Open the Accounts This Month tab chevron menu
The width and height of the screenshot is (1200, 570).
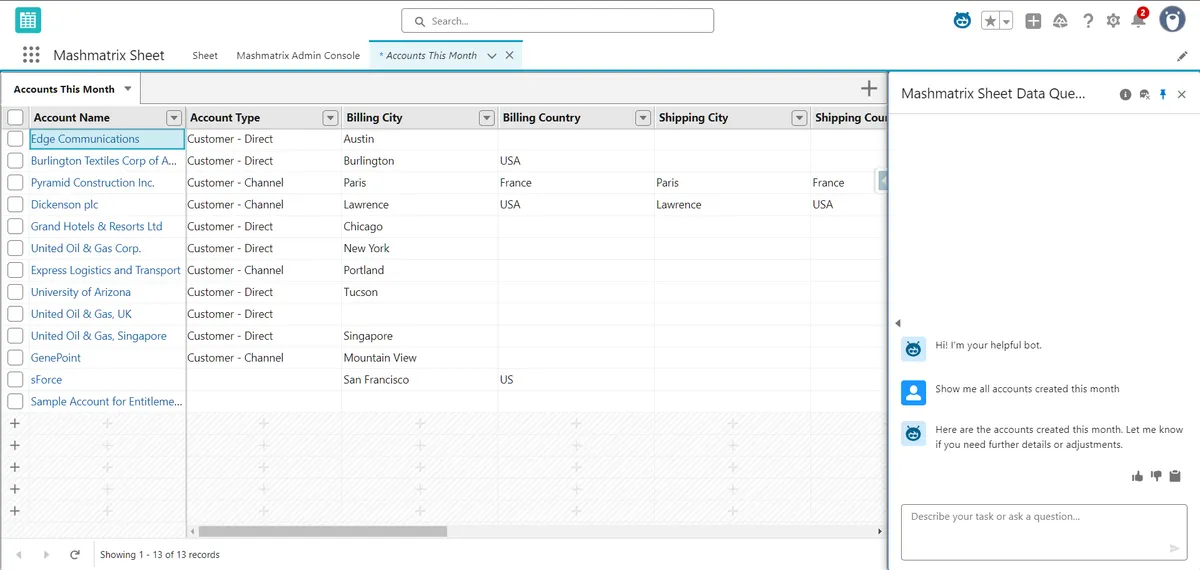491,56
